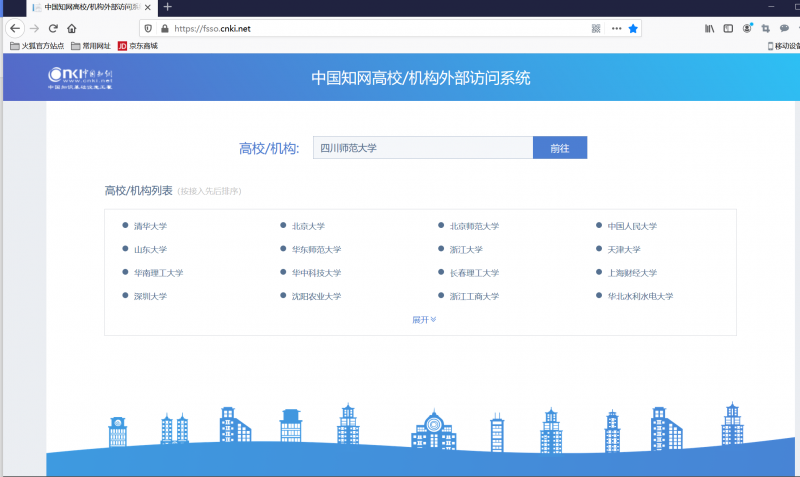Open the 常用网址 bookmarks folder
The width and height of the screenshot is (800, 477).
90,46
